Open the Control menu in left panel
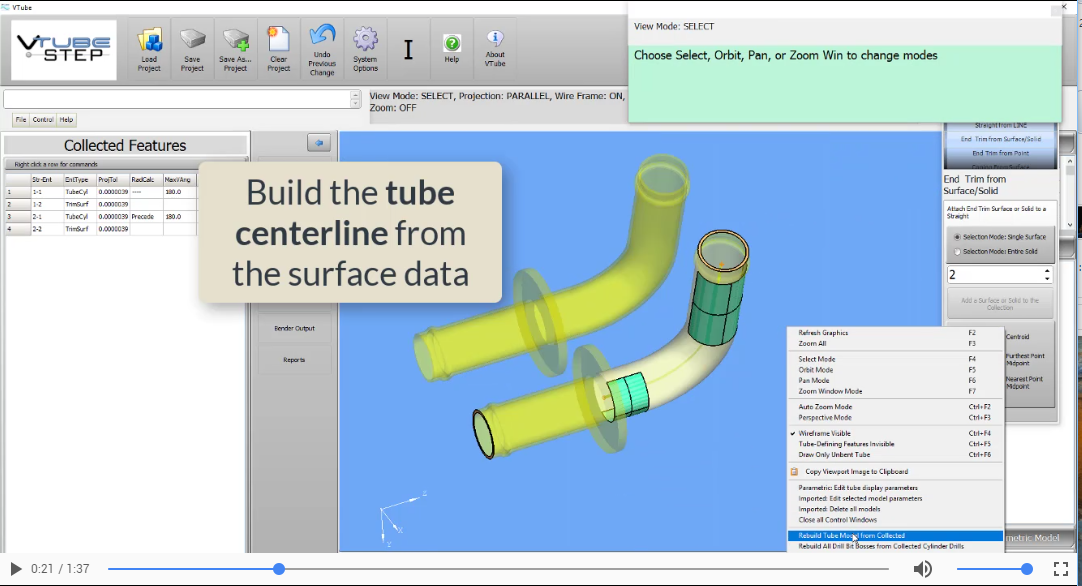The width and height of the screenshot is (1082, 586). pyautogui.click(x=43, y=120)
